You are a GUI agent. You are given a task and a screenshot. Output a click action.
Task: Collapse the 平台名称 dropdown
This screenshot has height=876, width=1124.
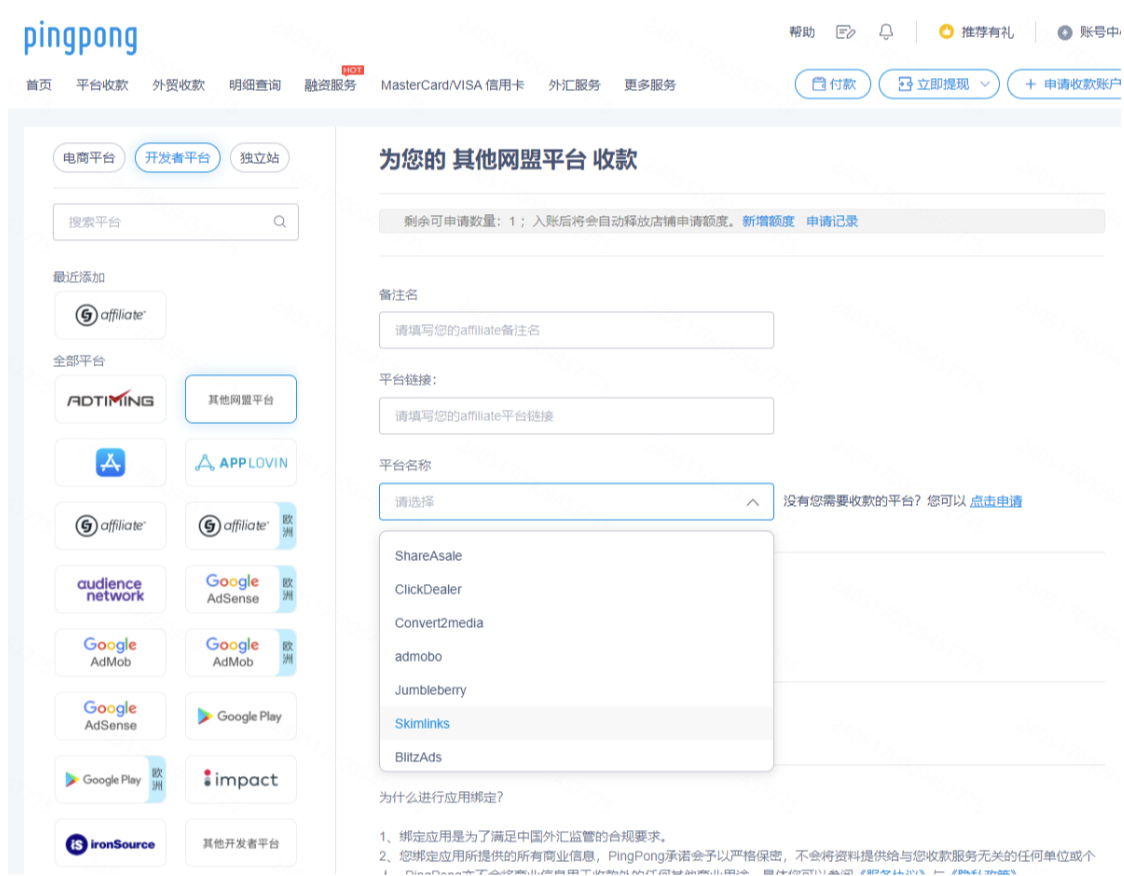coord(752,502)
